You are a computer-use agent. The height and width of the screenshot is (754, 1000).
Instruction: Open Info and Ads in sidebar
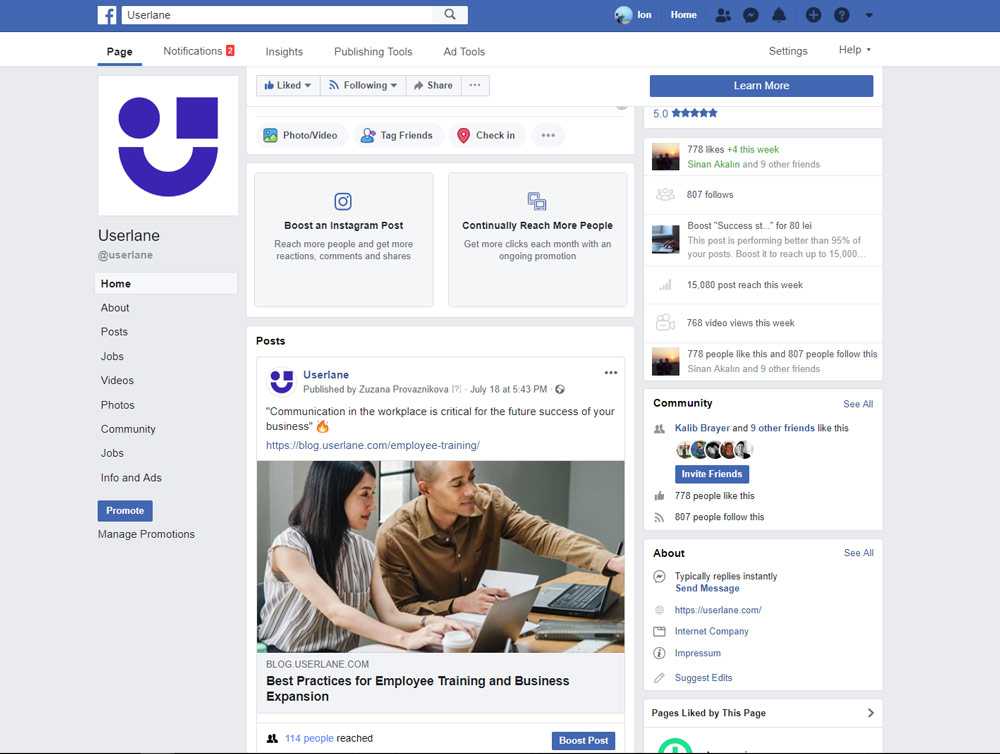pyautogui.click(x=131, y=478)
